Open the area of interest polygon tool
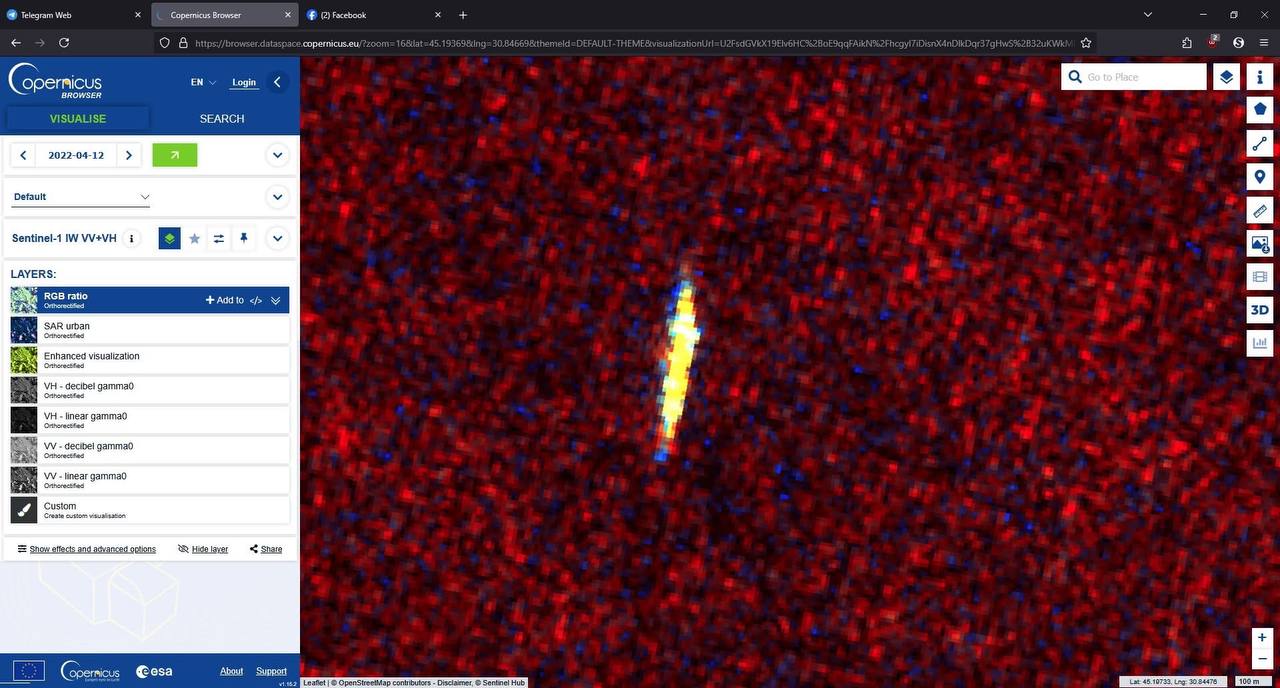The image size is (1280, 688). (1259, 110)
